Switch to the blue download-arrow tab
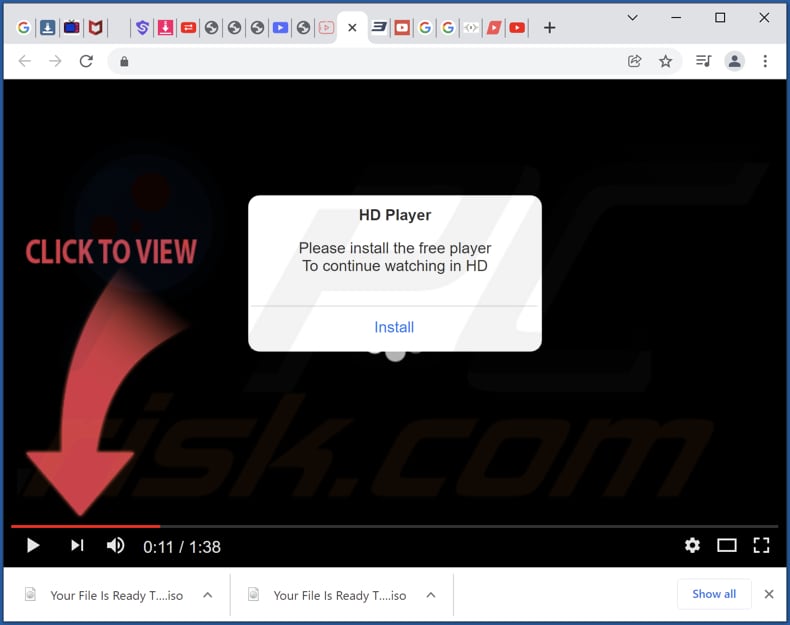This screenshot has height=625, width=790. coord(47,28)
